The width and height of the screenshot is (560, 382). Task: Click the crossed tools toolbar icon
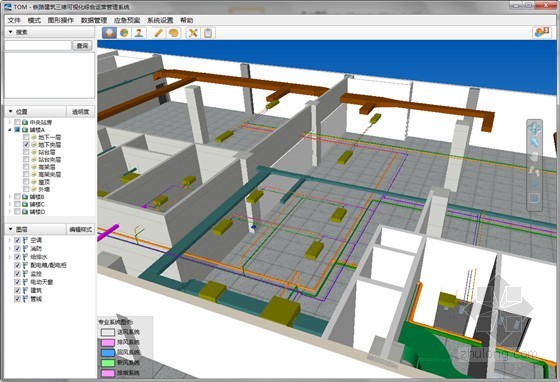pos(193,33)
